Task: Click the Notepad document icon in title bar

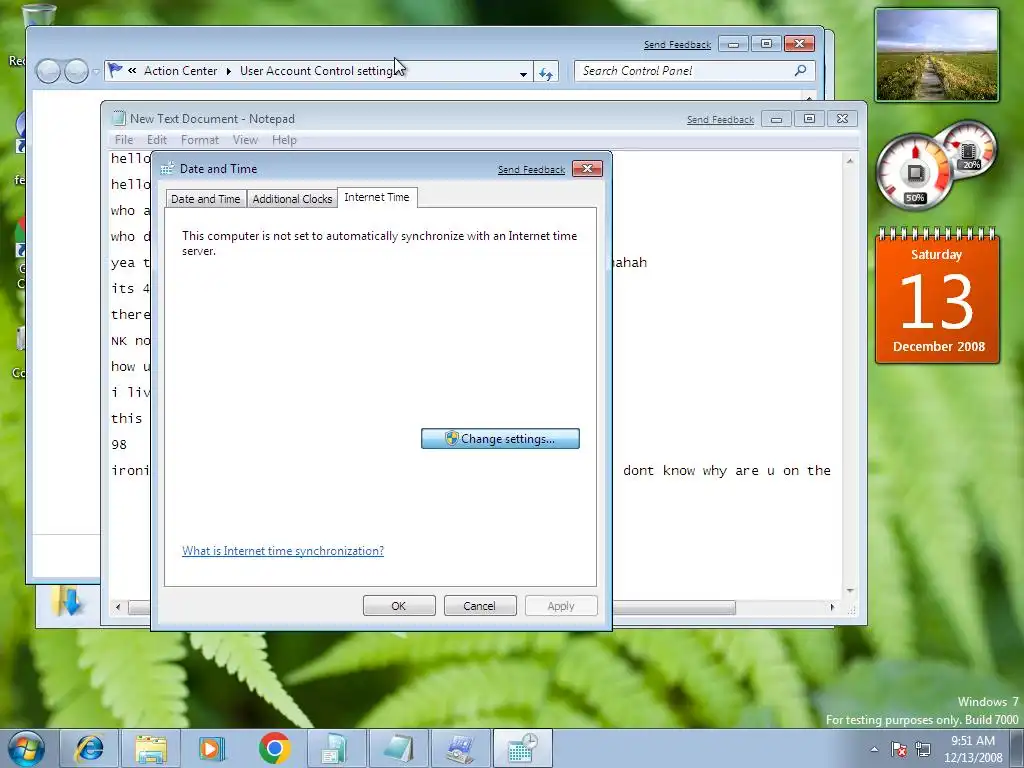Action: pyautogui.click(x=118, y=118)
